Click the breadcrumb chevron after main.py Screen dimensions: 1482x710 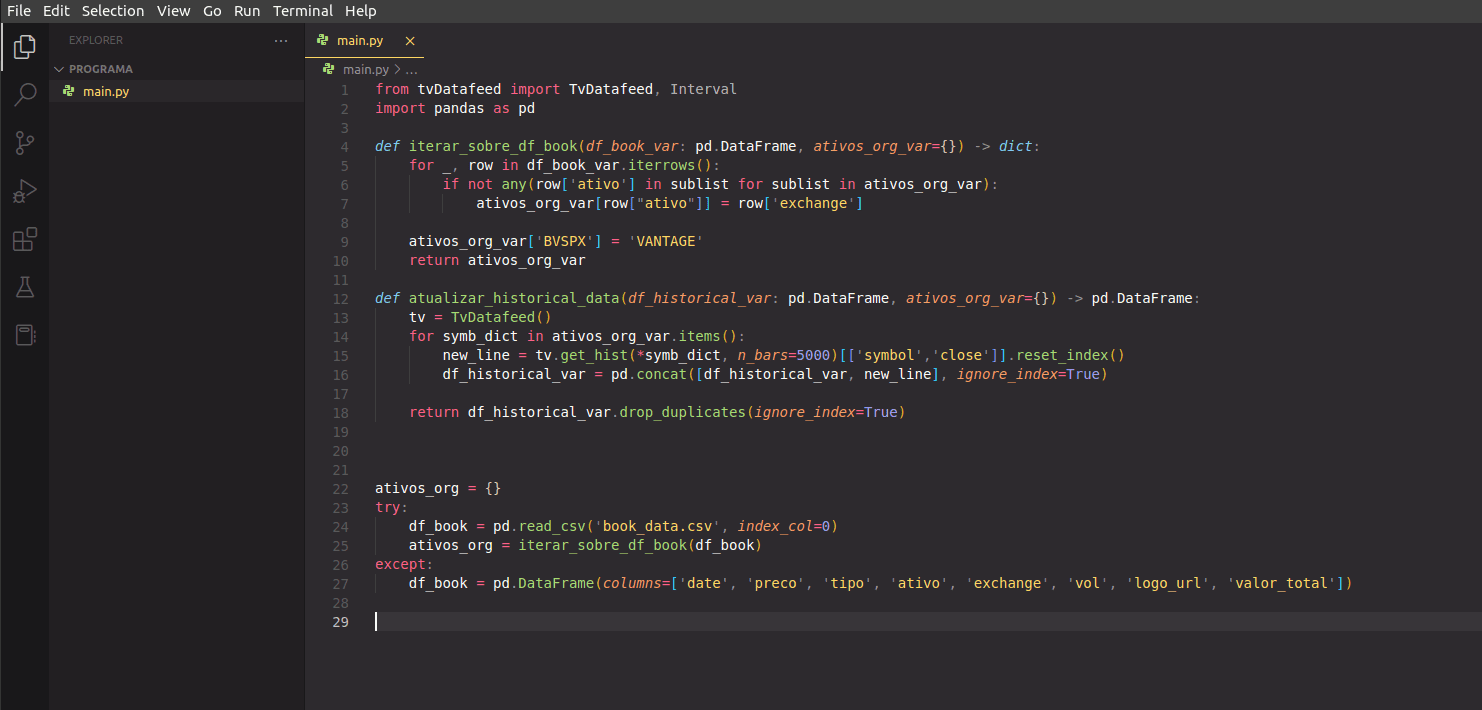pos(397,69)
